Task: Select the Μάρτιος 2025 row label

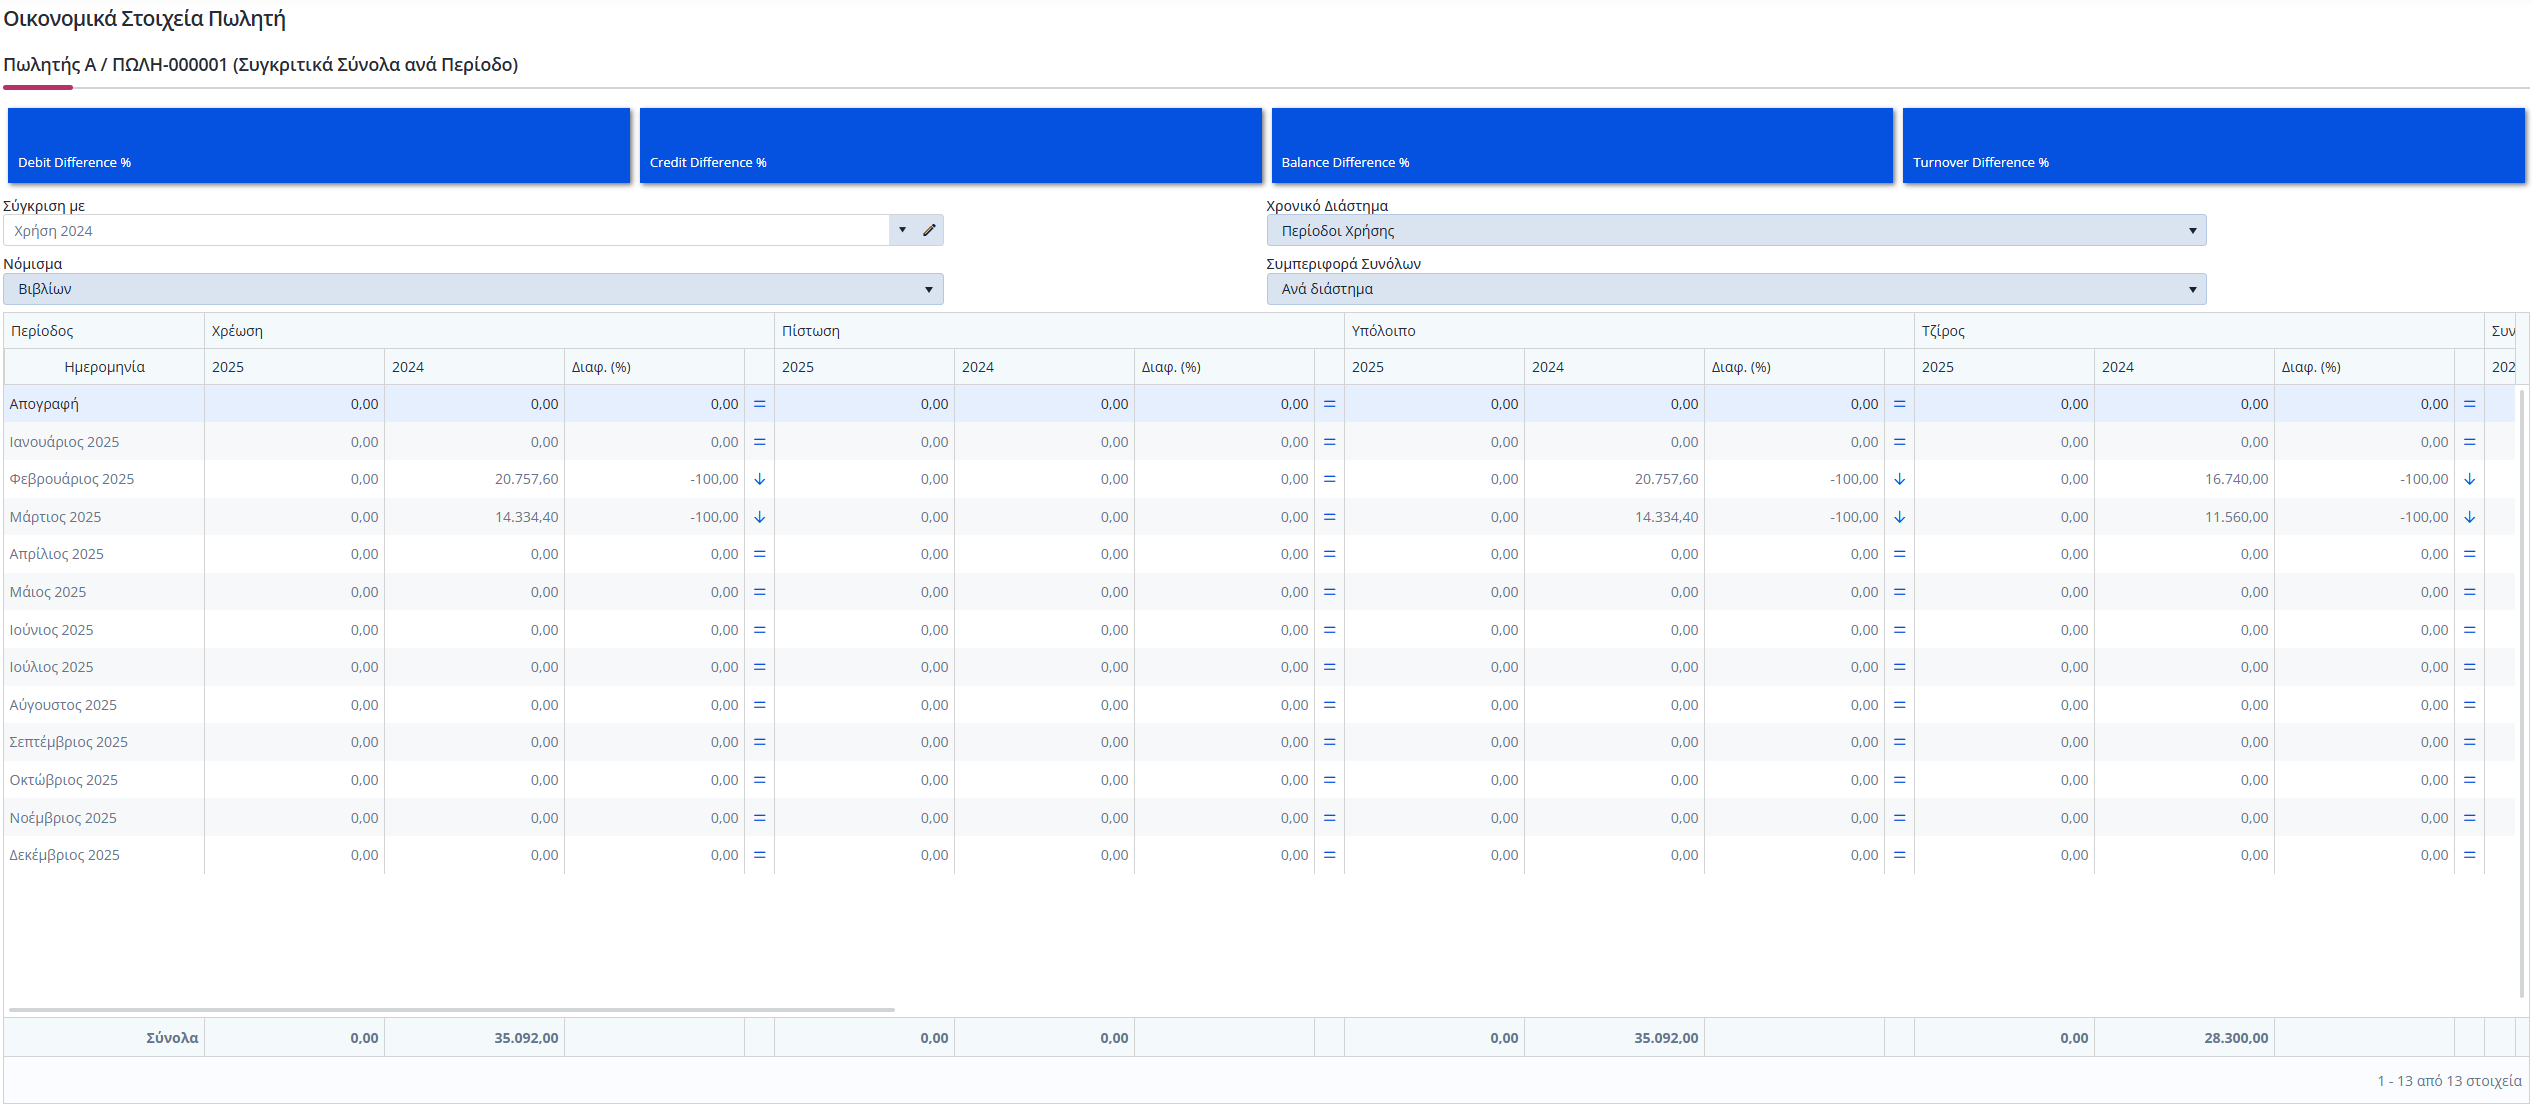Action: pos(55,517)
